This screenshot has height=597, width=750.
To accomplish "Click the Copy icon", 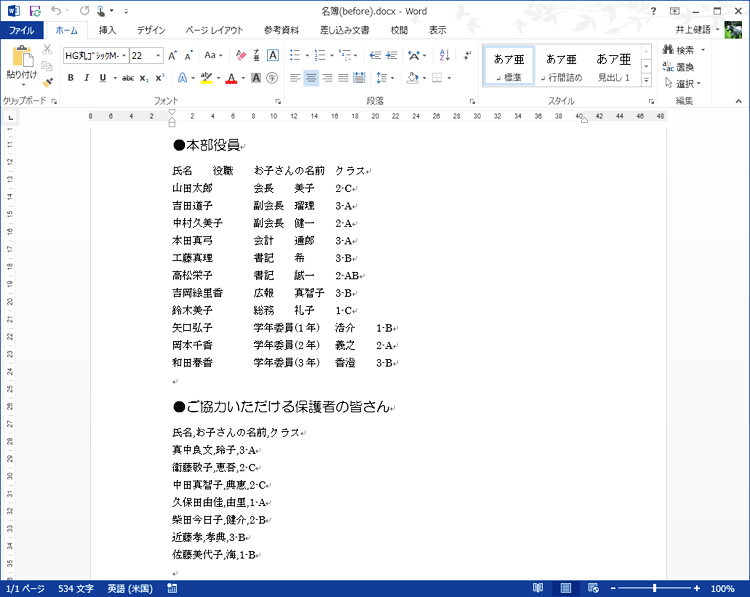I will point(47,66).
